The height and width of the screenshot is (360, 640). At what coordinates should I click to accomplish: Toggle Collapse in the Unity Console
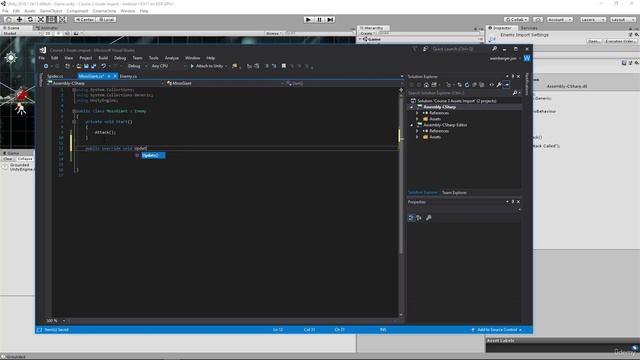pos(24,159)
